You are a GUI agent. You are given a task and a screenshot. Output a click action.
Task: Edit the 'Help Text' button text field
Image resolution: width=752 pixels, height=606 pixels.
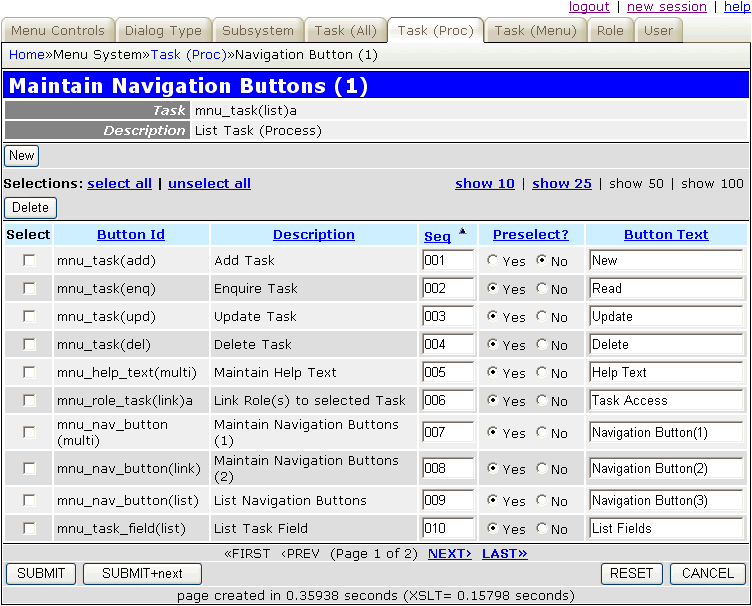(666, 373)
